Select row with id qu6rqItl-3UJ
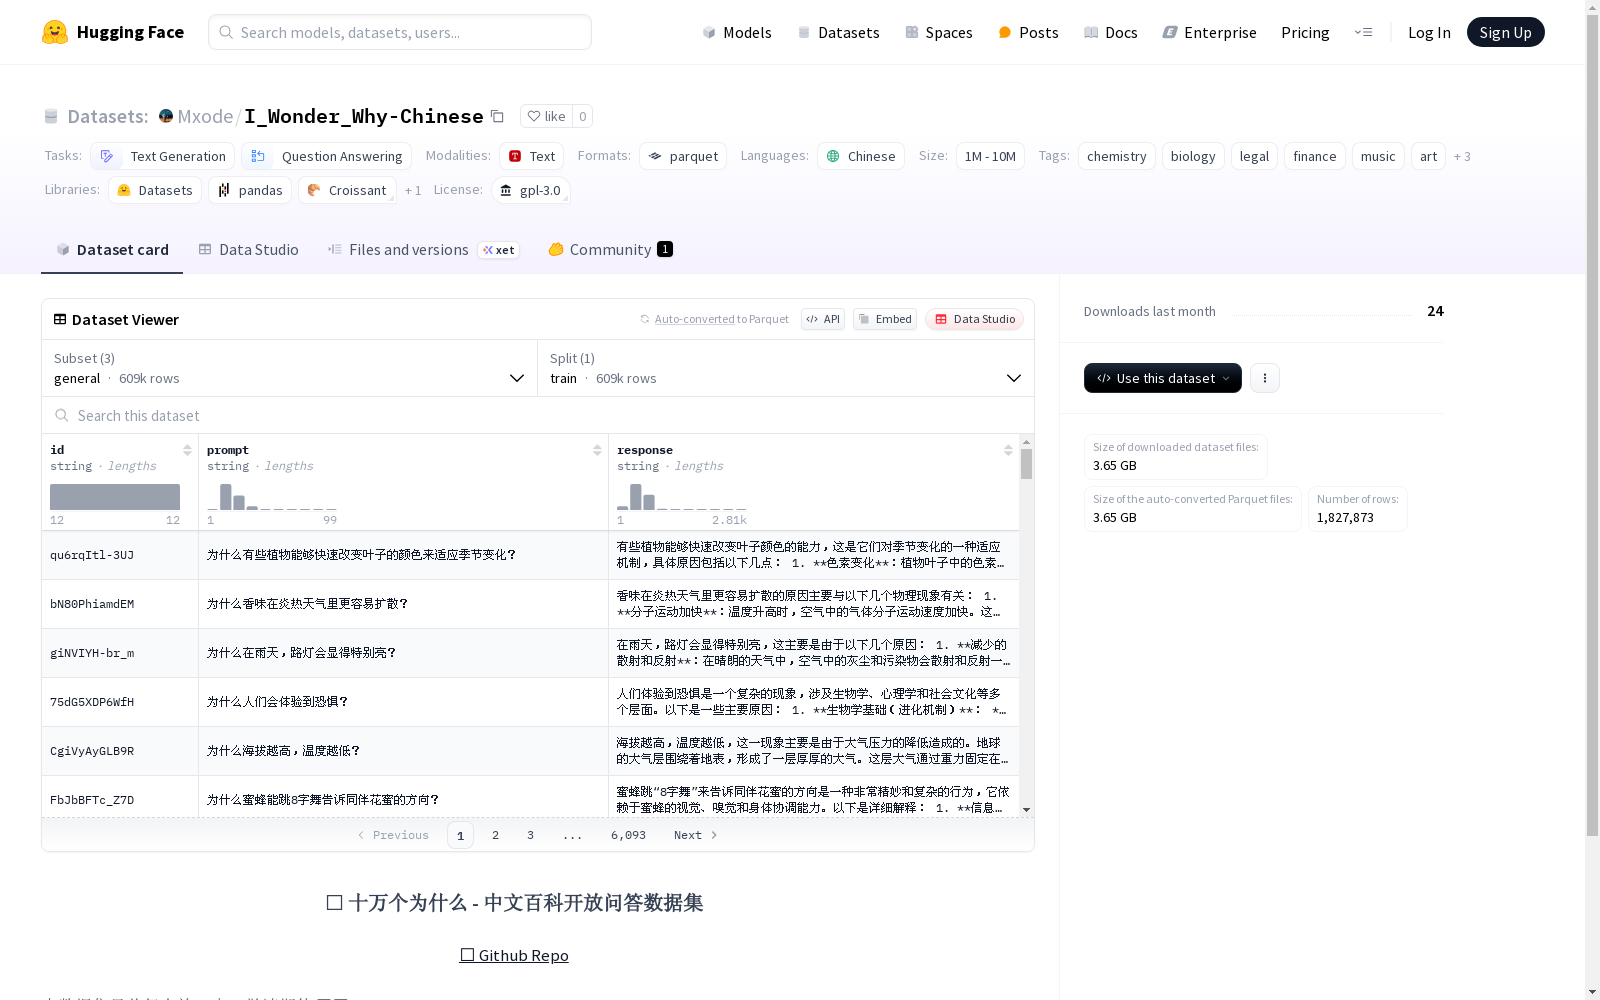1600x1000 pixels. [x=530, y=555]
